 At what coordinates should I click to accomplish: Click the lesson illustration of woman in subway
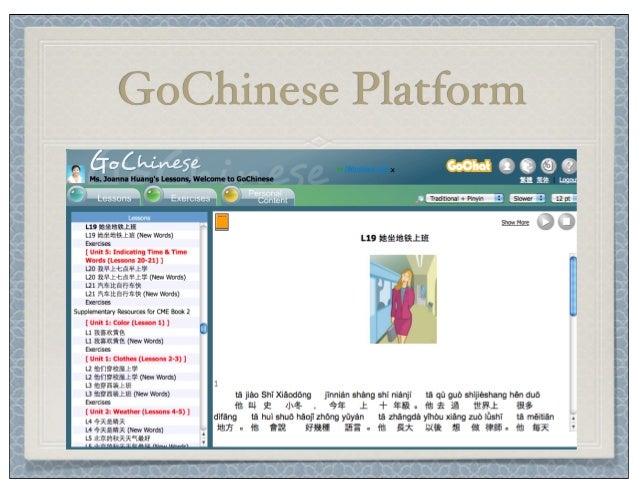tap(403, 299)
